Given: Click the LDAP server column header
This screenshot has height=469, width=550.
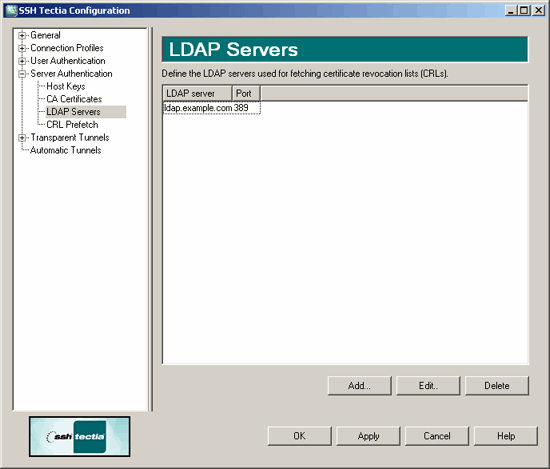Looking at the screenshot, I should click(x=197, y=94).
